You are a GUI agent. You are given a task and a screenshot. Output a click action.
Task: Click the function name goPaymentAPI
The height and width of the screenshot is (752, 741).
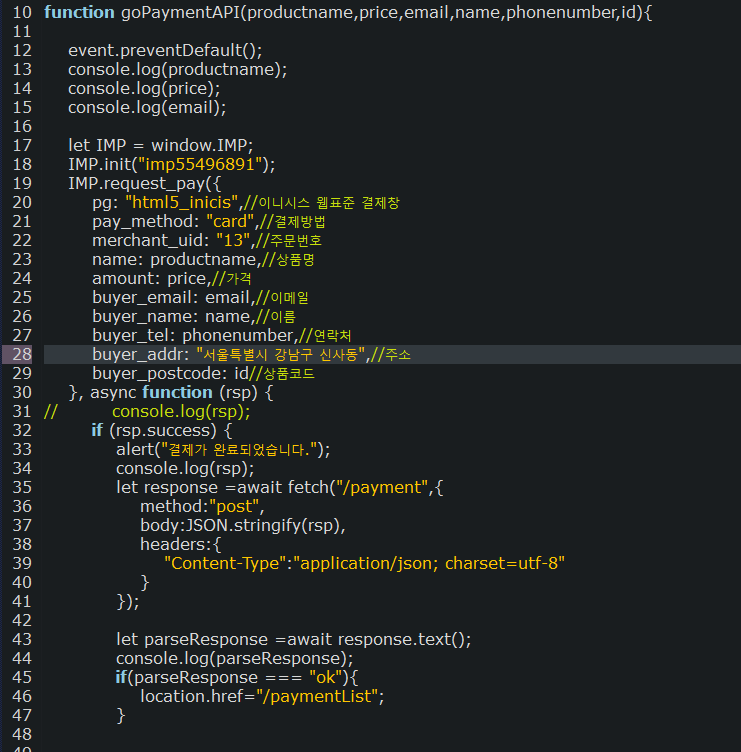pos(180,12)
